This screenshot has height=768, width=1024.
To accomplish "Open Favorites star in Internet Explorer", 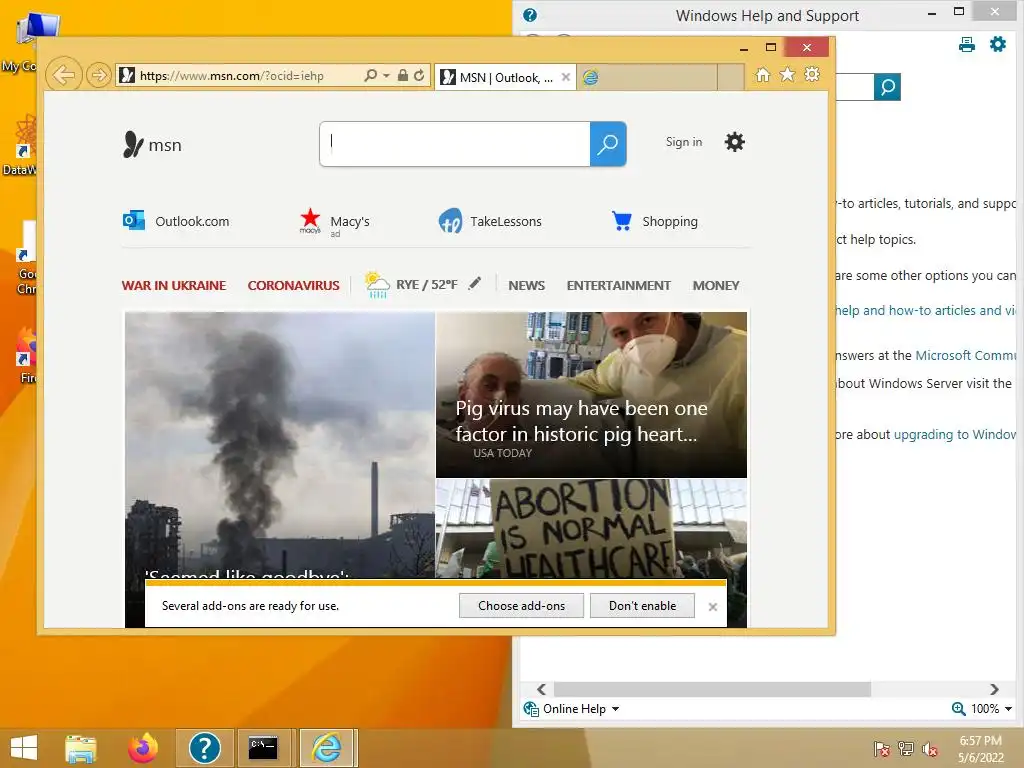I will (788, 74).
